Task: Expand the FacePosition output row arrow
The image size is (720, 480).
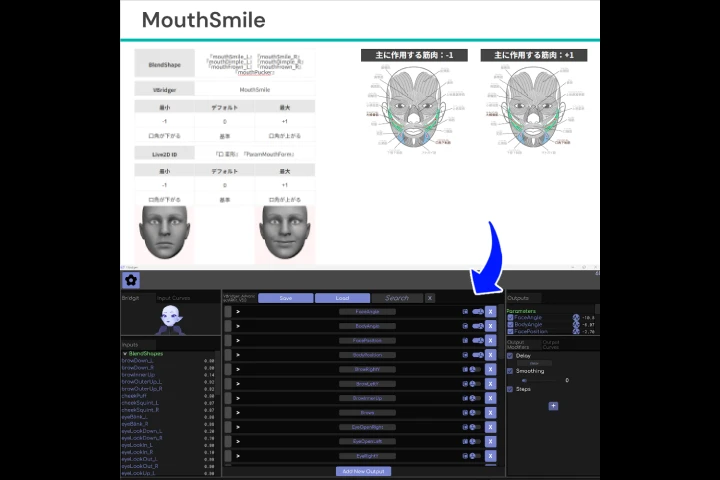Action: 238,340
